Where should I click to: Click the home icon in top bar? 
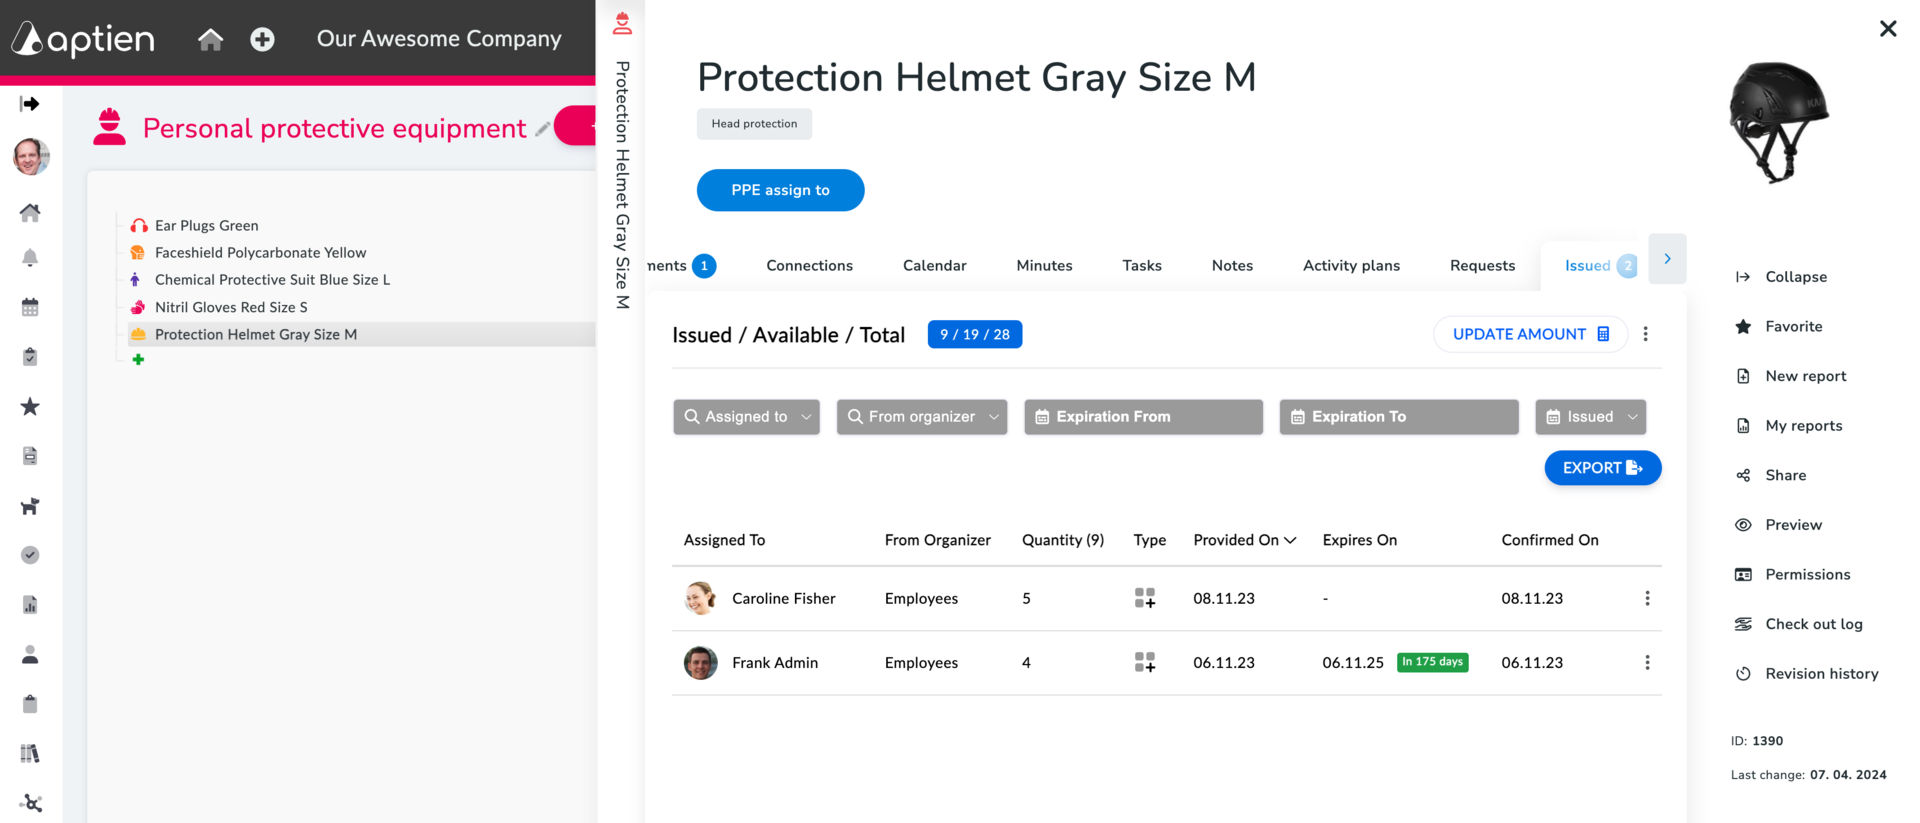[210, 39]
